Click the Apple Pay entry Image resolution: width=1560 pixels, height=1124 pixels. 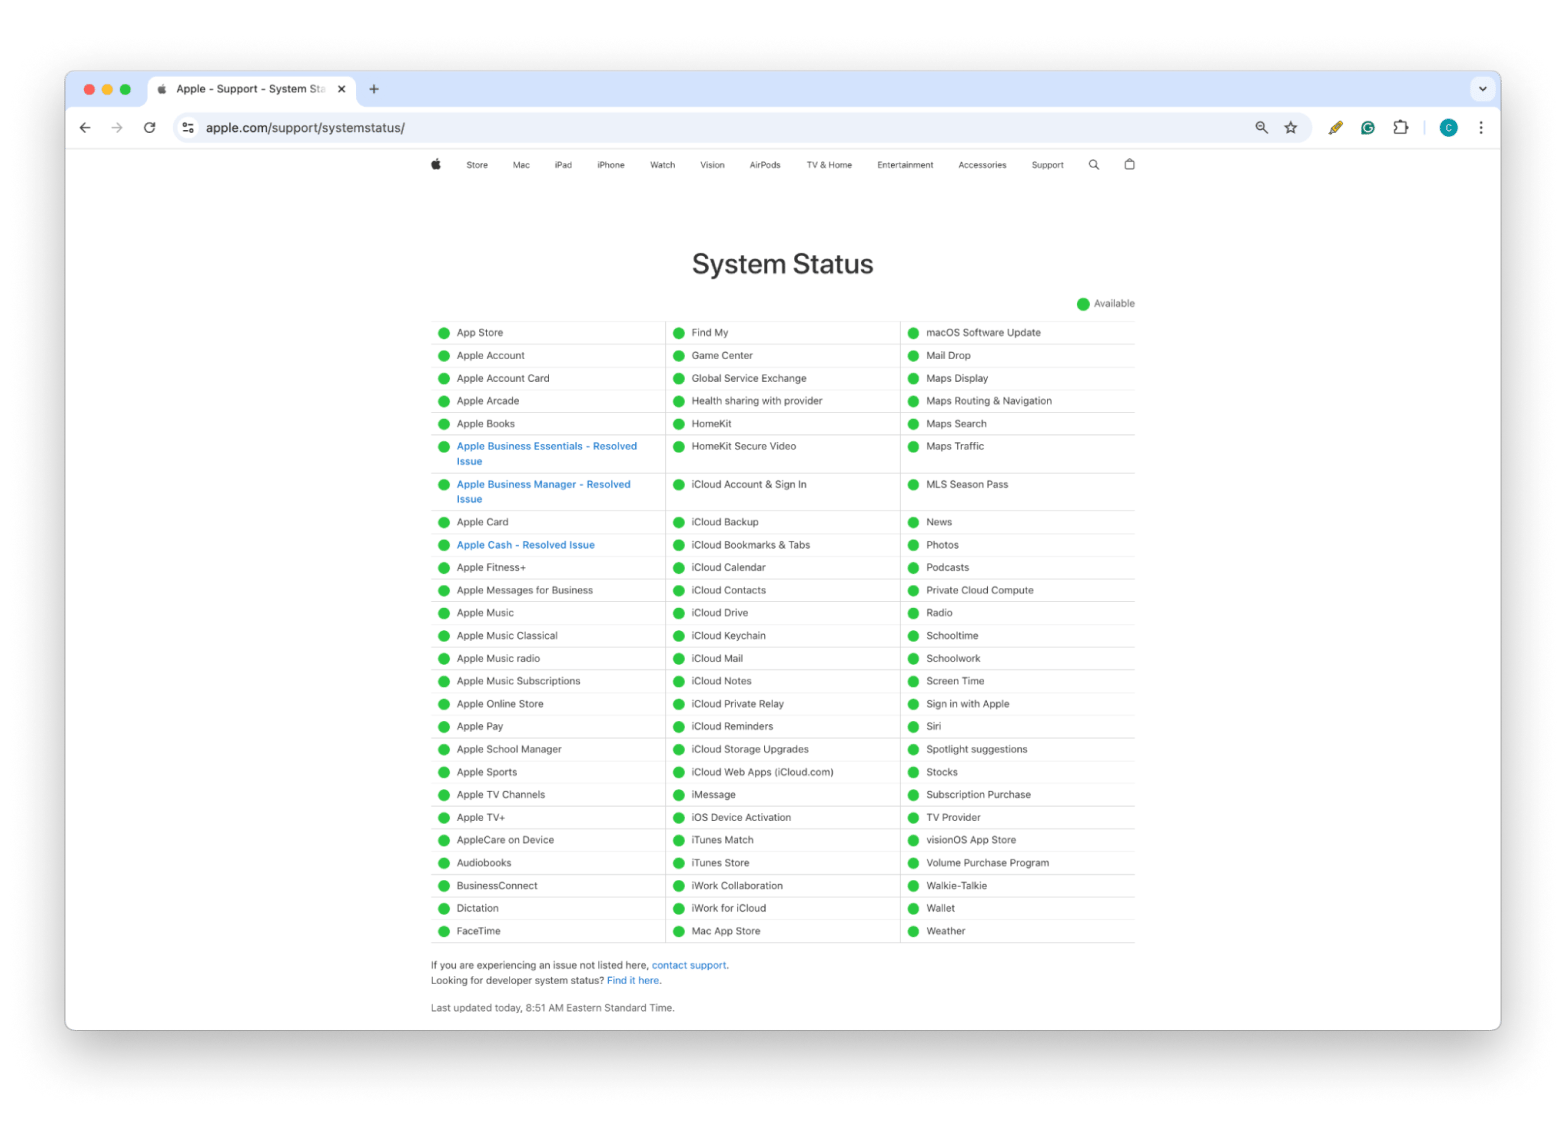tap(480, 727)
